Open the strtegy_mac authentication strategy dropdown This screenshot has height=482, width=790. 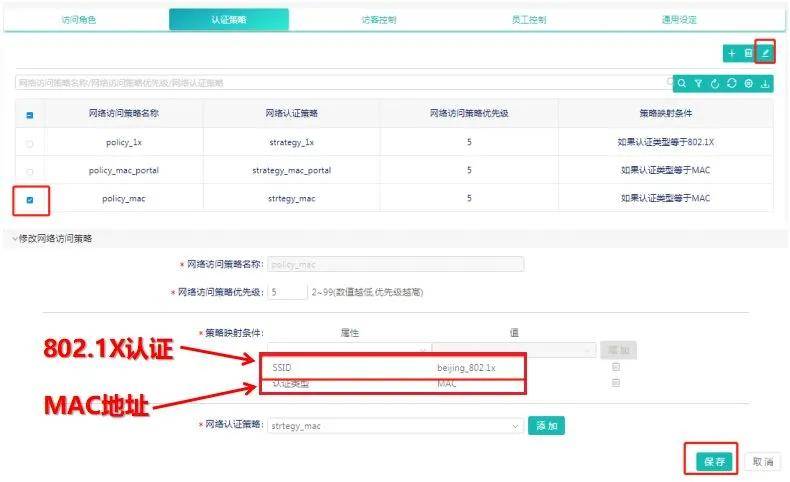coord(394,426)
